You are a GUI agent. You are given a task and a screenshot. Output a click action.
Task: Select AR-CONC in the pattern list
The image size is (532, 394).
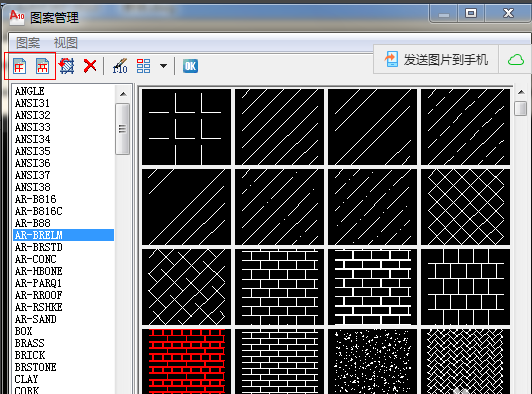point(35,259)
